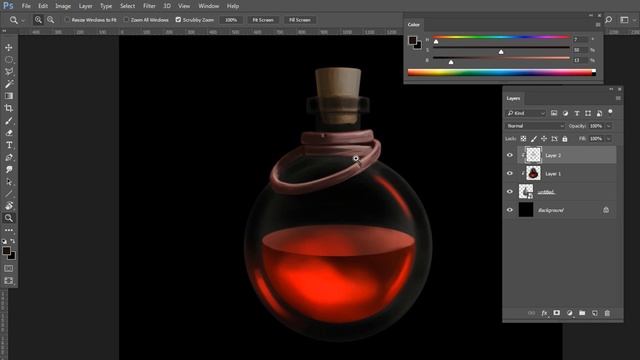The height and width of the screenshot is (360, 640).
Task: Toggle lock image pixels brush icon
Action: 533,139
